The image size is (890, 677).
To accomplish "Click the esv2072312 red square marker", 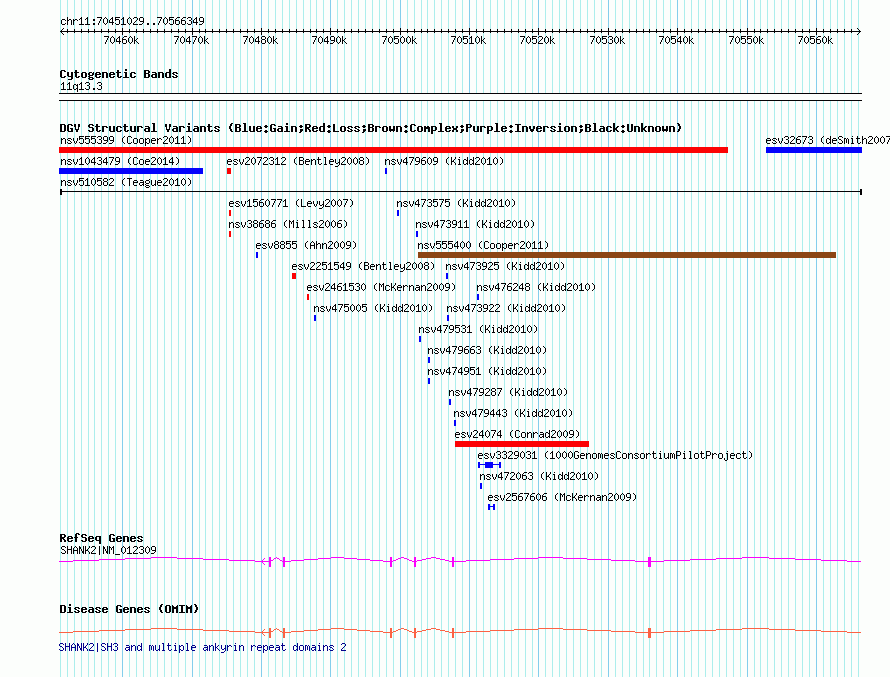I will (229, 171).
